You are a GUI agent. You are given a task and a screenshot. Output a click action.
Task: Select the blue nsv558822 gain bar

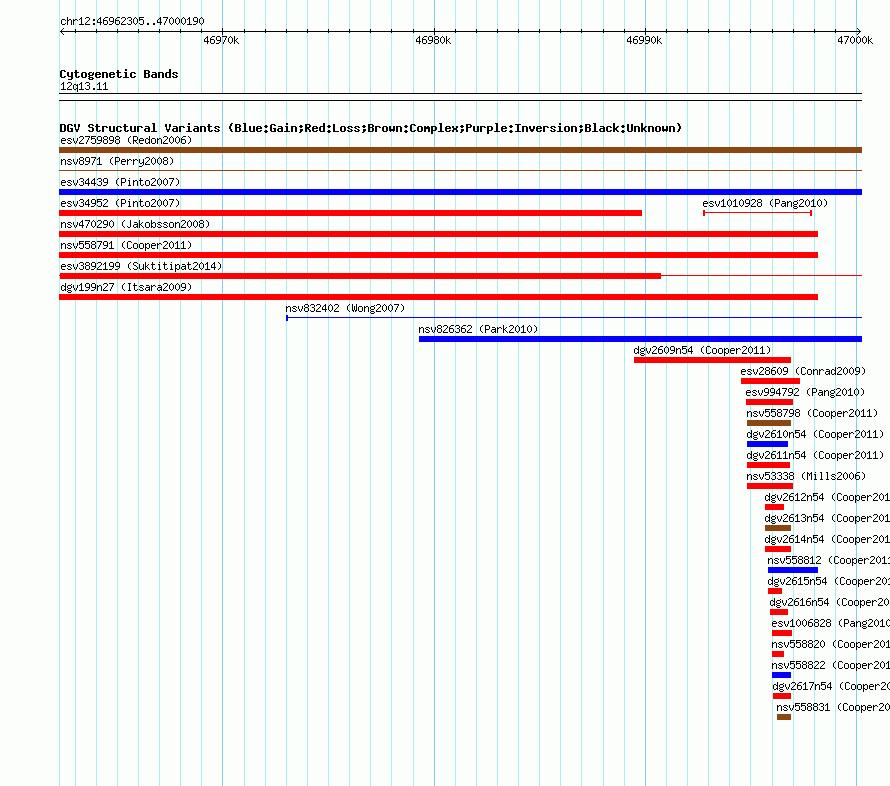click(x=781, y=675)
